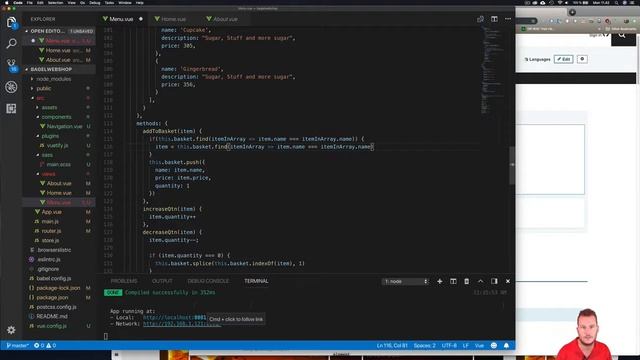This screenshot has width=640, height=360.
Task: Open router.js in the explorer tree
Action: (51, 231)
